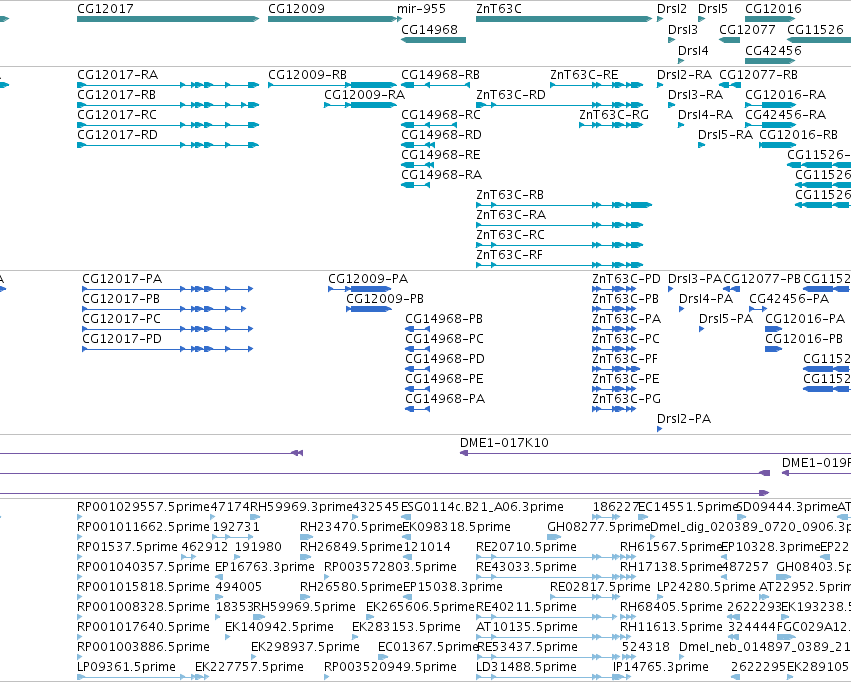Click transcript ZnT63C-RG
The image size is (851, 682).
tap(614, 114)
